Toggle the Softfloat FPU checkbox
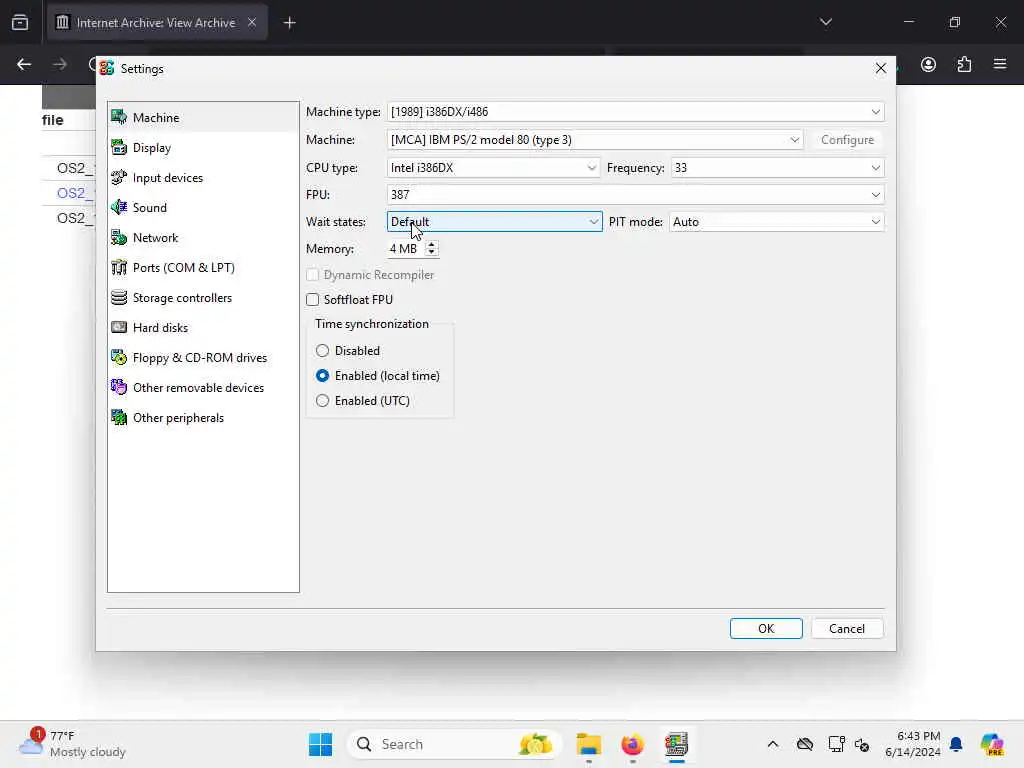The width and height of the screenshot is (1024, 768). [x=313, y=300]
